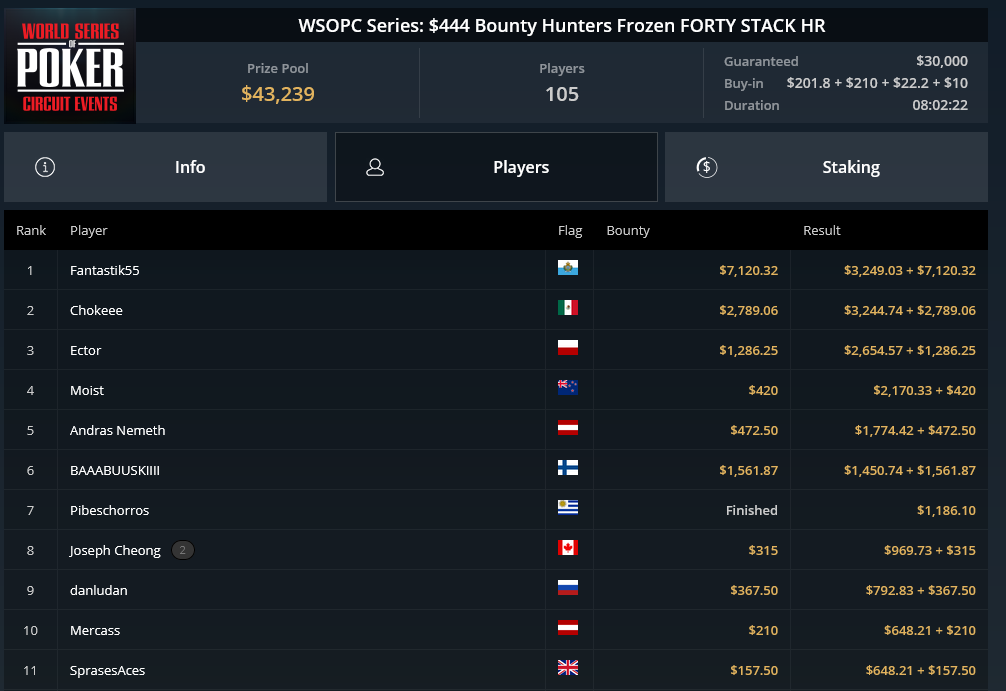Click the Mexican flag beside Chokeee
Image resolution: width=1006 pixels, height=691 pixels.
[568, 307]
